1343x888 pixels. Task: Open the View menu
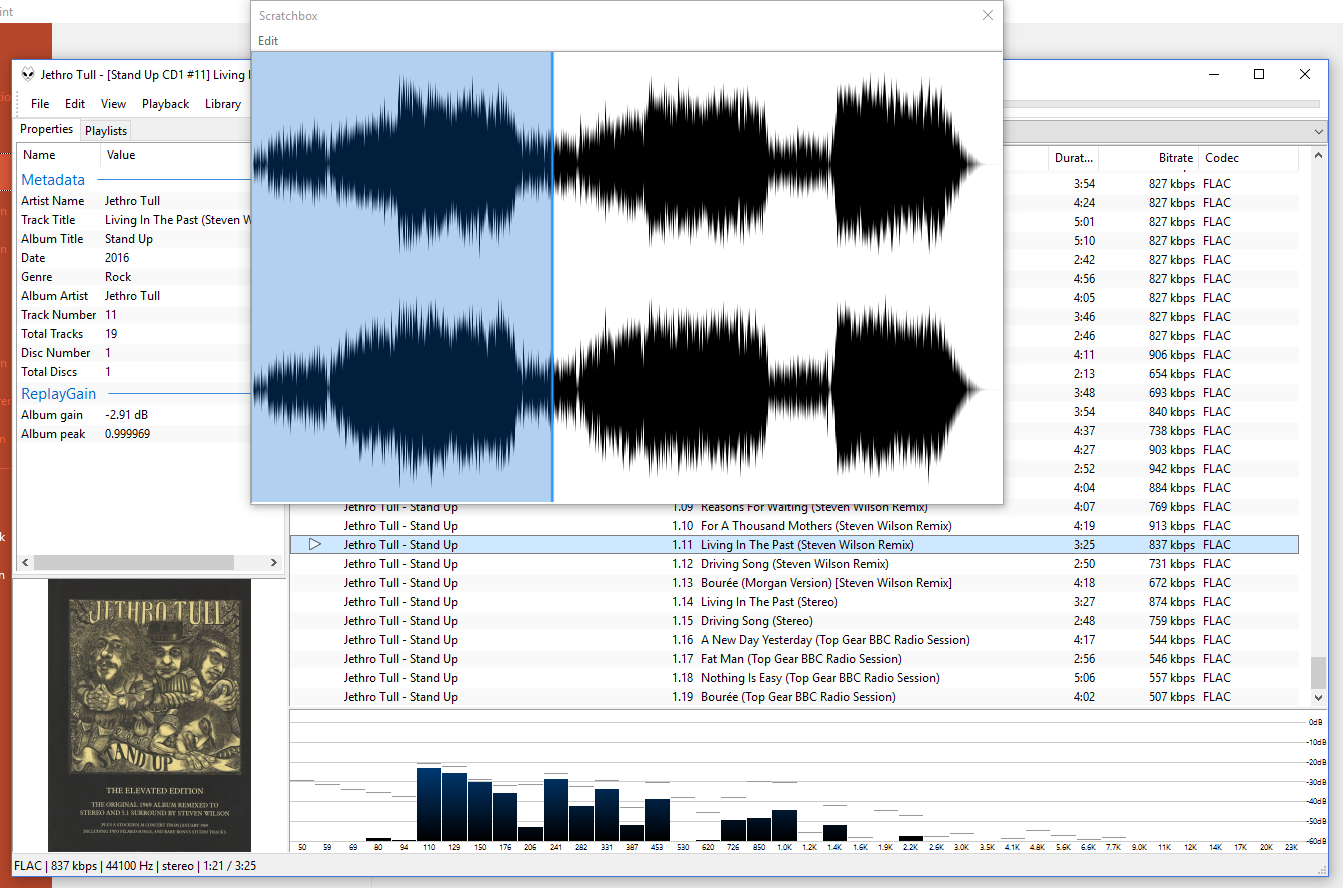point(113,104)
